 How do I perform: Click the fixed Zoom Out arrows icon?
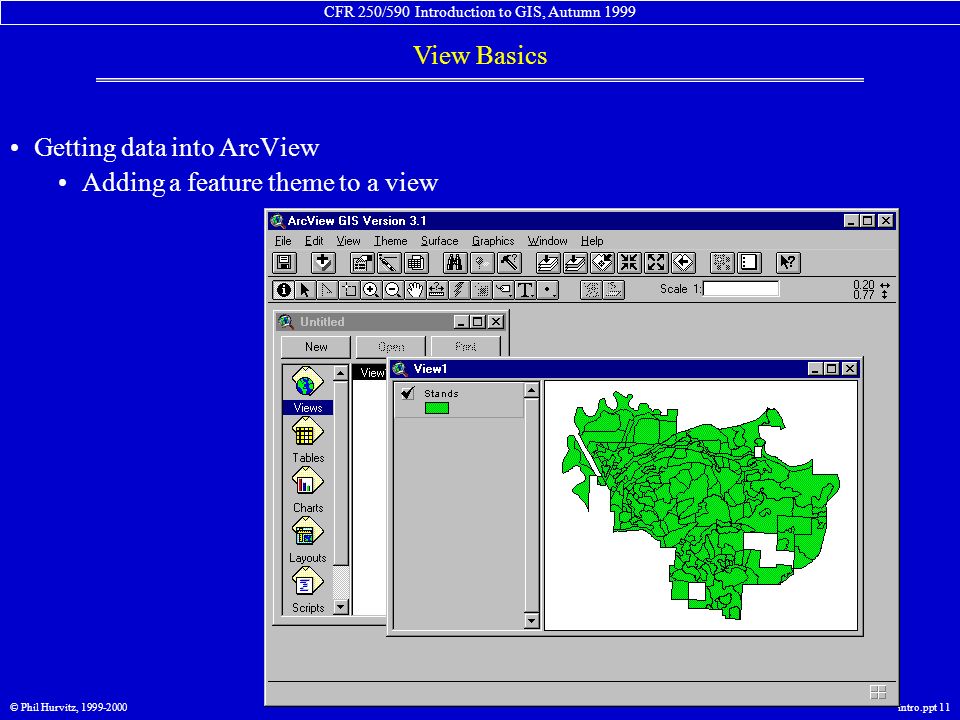coord(656,263)
